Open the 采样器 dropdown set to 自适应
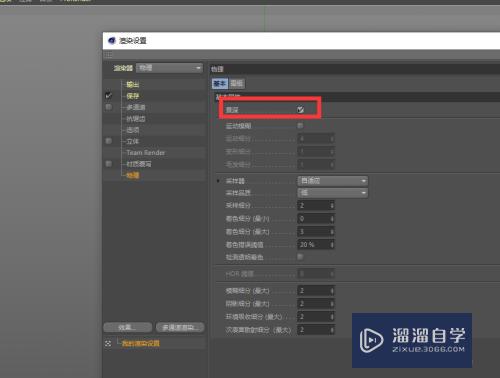 333,181
